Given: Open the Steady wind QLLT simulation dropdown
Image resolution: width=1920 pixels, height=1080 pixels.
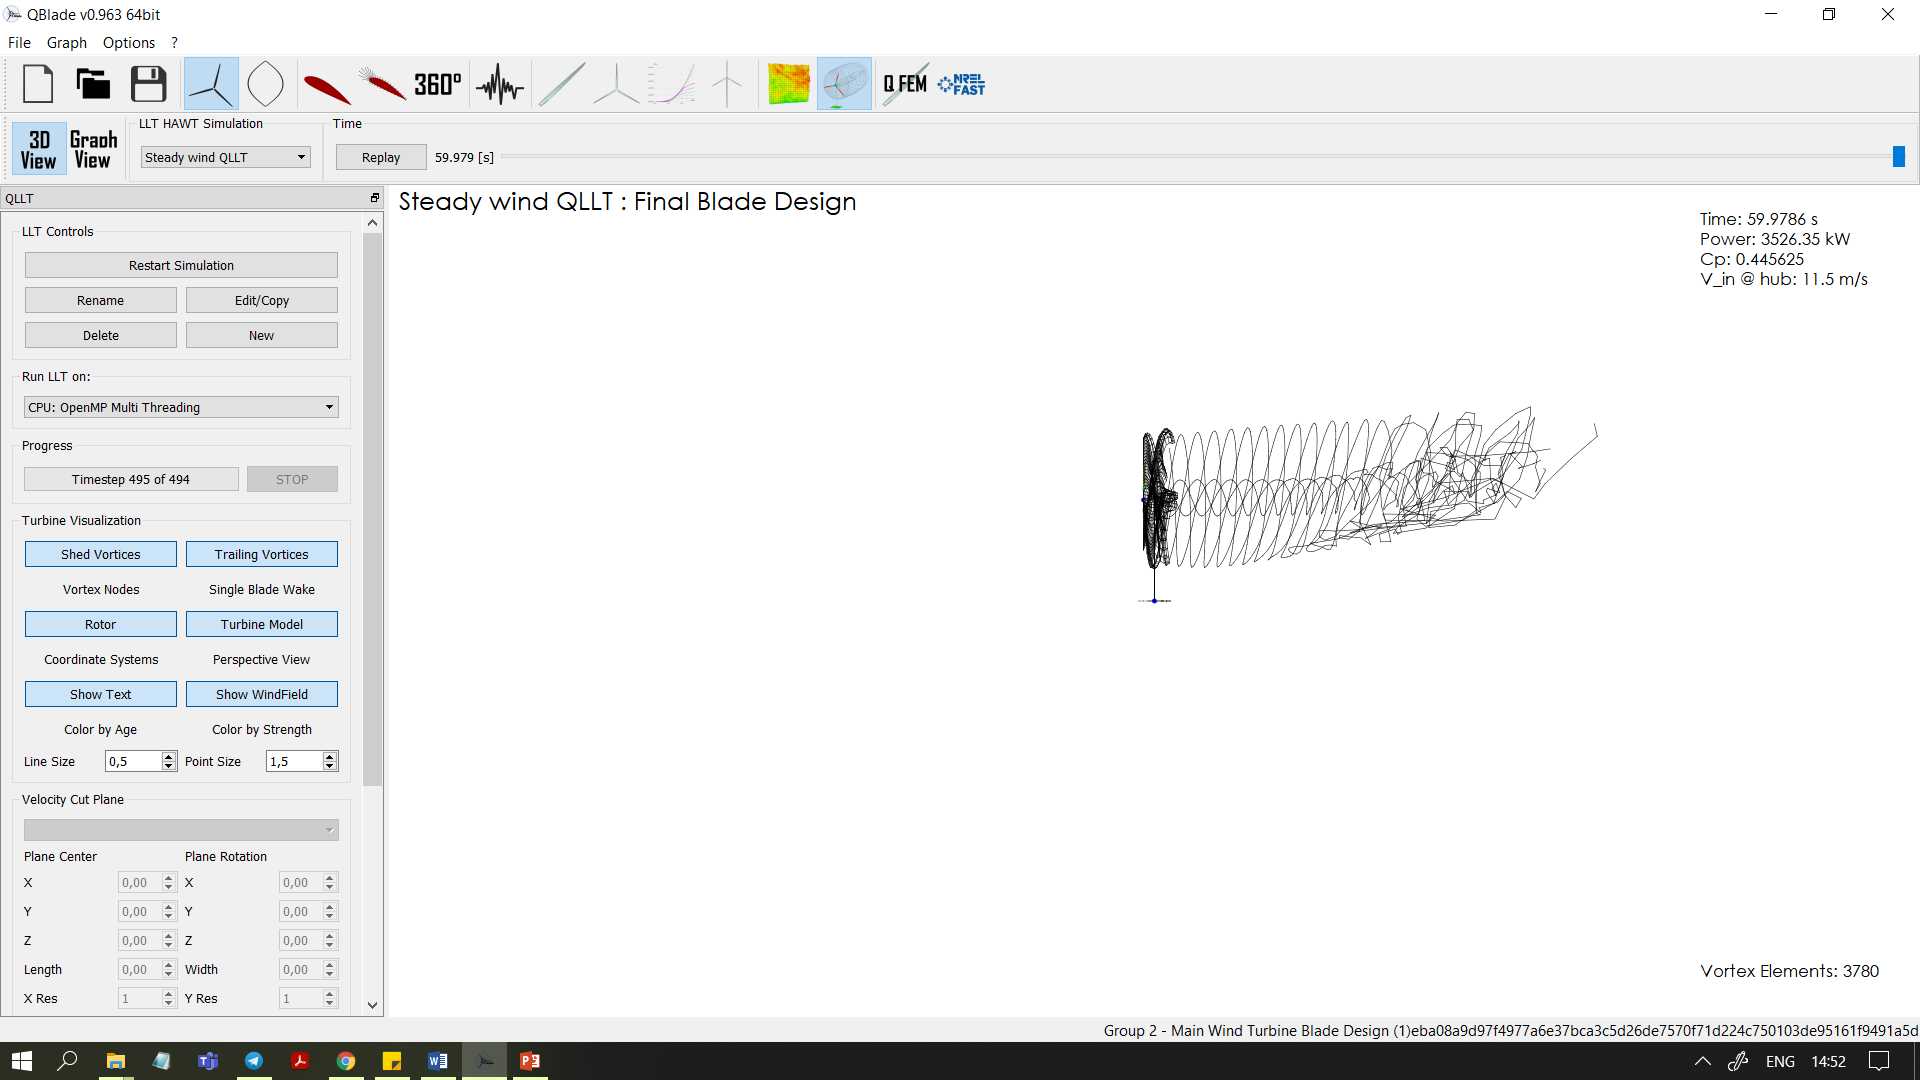Looking at the screenshot, I should pos(226,157).
